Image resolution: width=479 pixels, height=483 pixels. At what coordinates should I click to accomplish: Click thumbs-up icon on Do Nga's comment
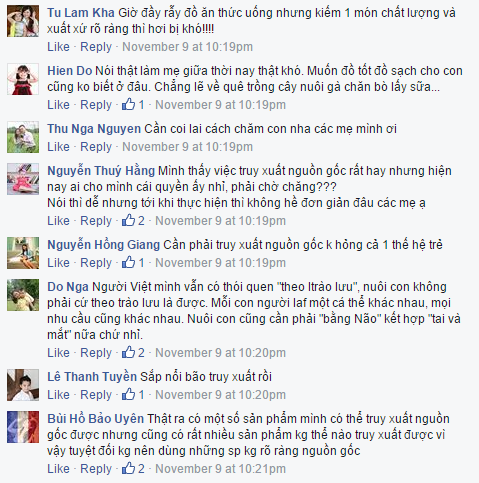(128, 352)
